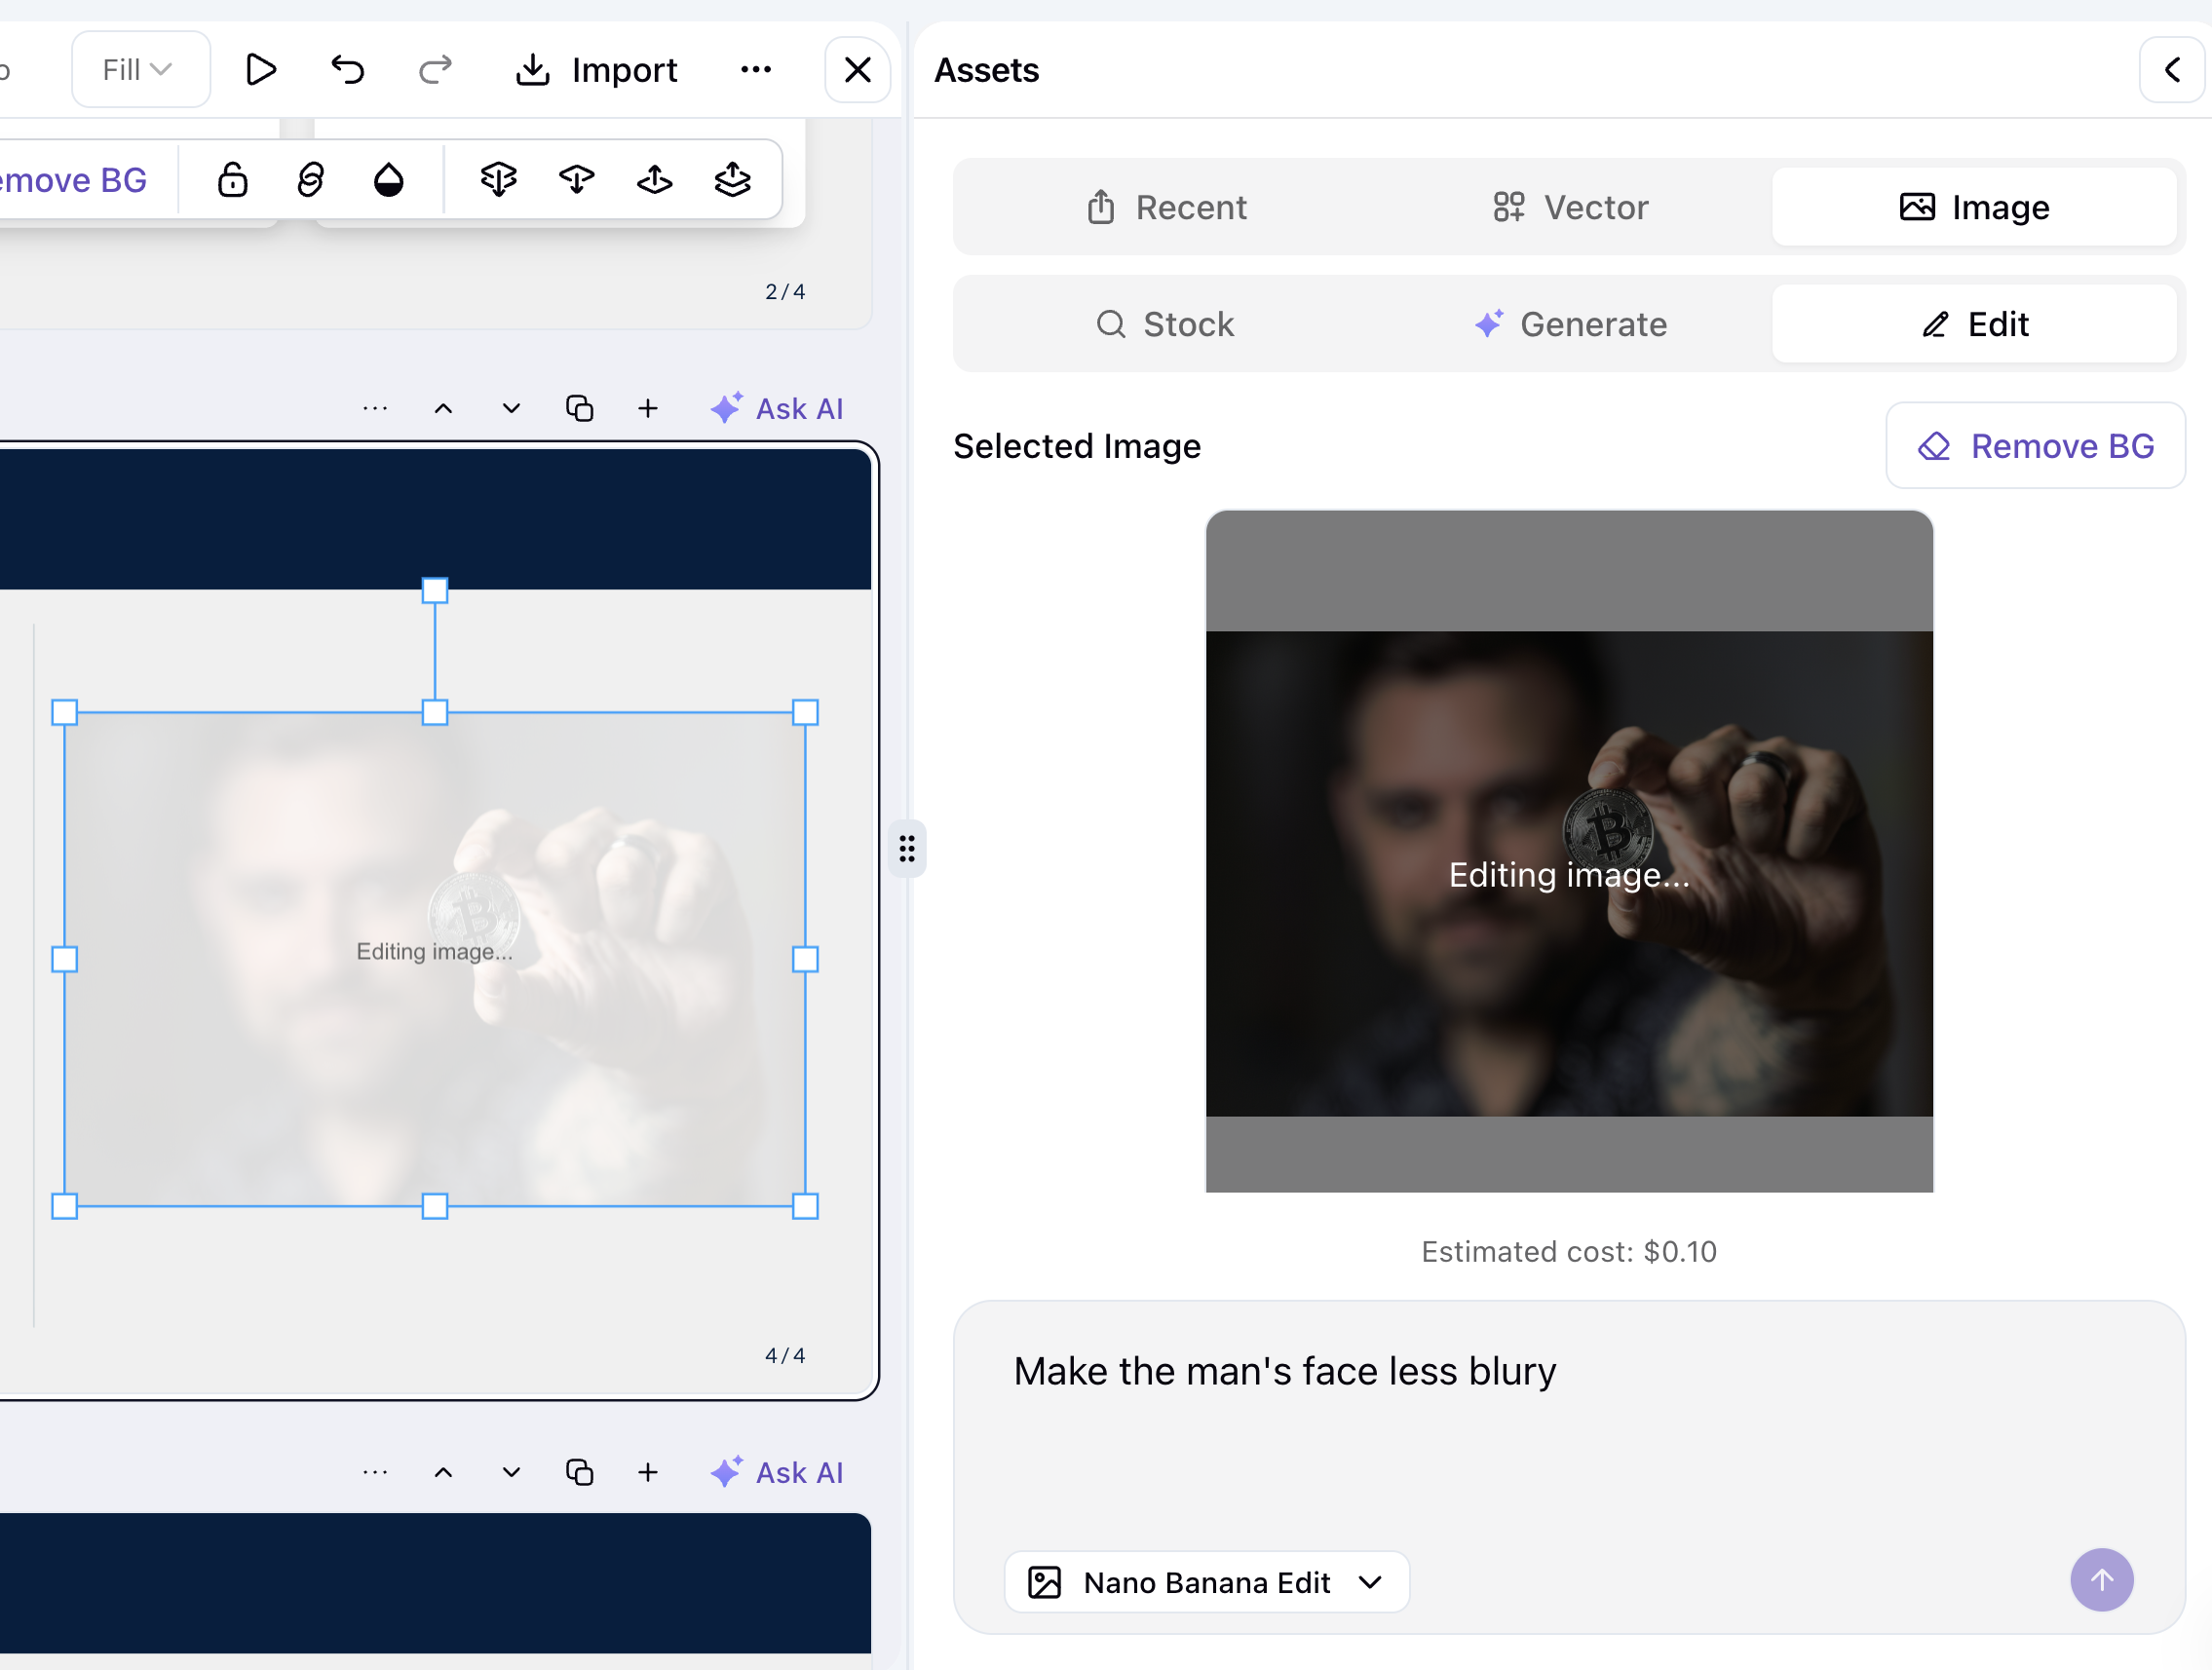Click the lock icon in the floating toolbar
This screenshot has width=2212, height=1670.
click(x=232, y=179)
